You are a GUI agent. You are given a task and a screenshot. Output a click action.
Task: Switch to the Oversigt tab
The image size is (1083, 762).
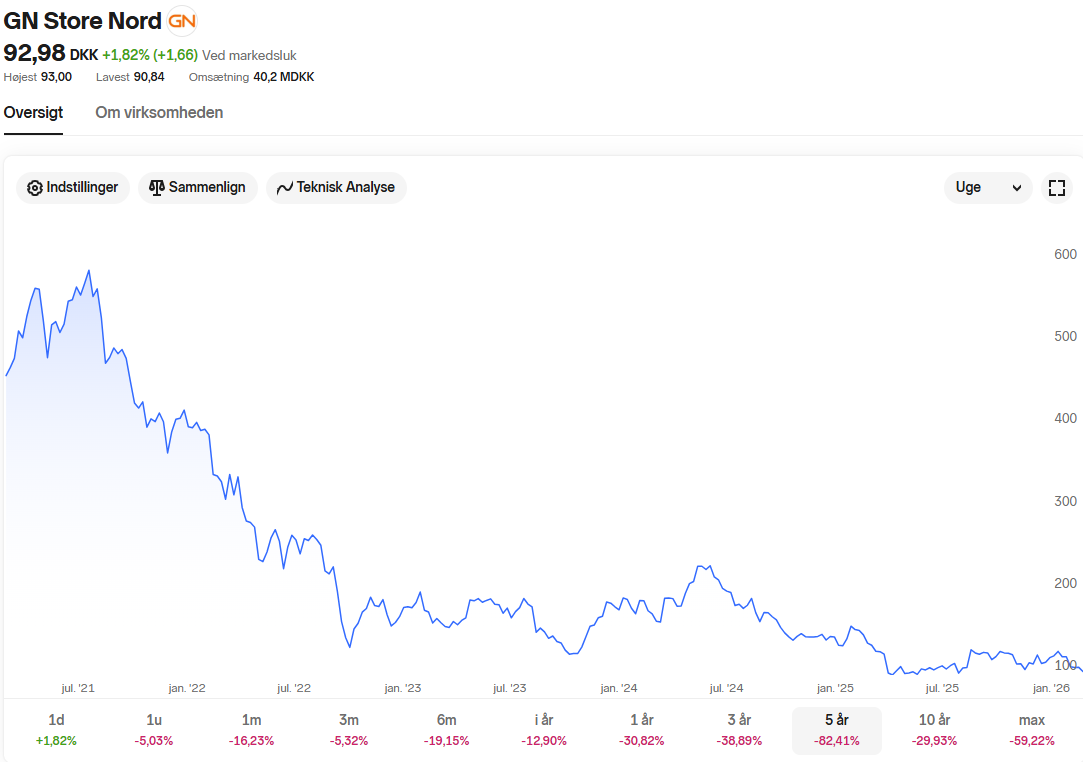(x=33, y=113)
